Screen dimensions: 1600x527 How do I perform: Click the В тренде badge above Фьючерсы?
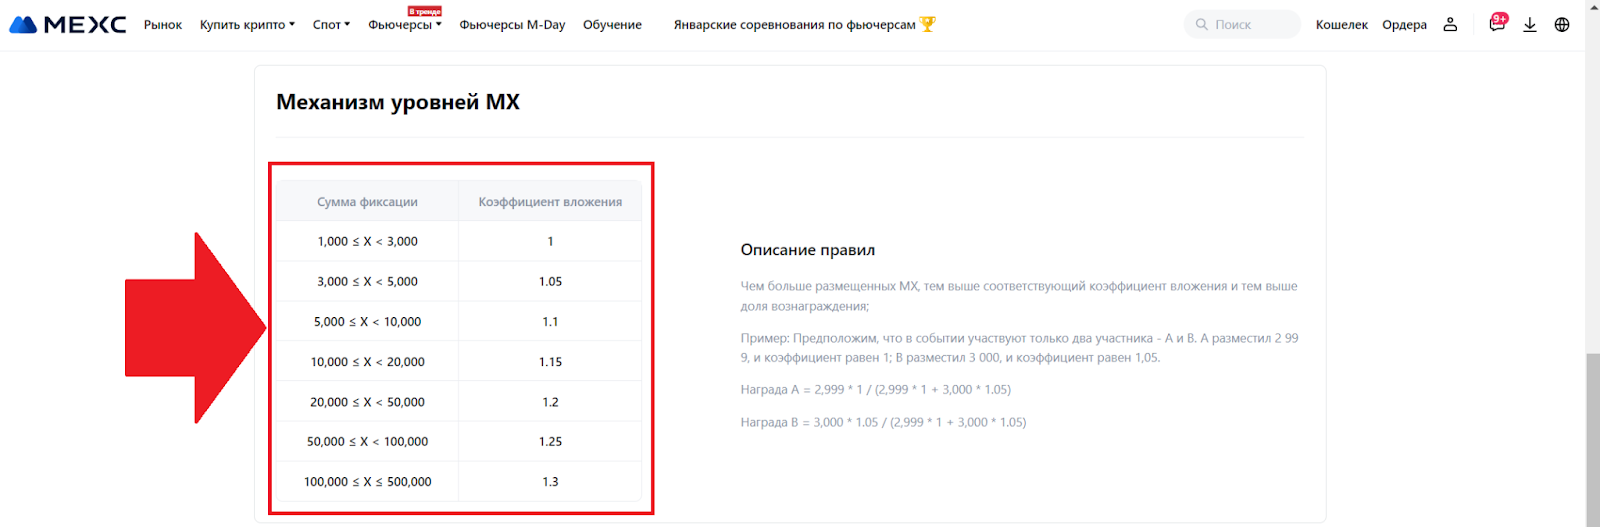click(424, 11)
